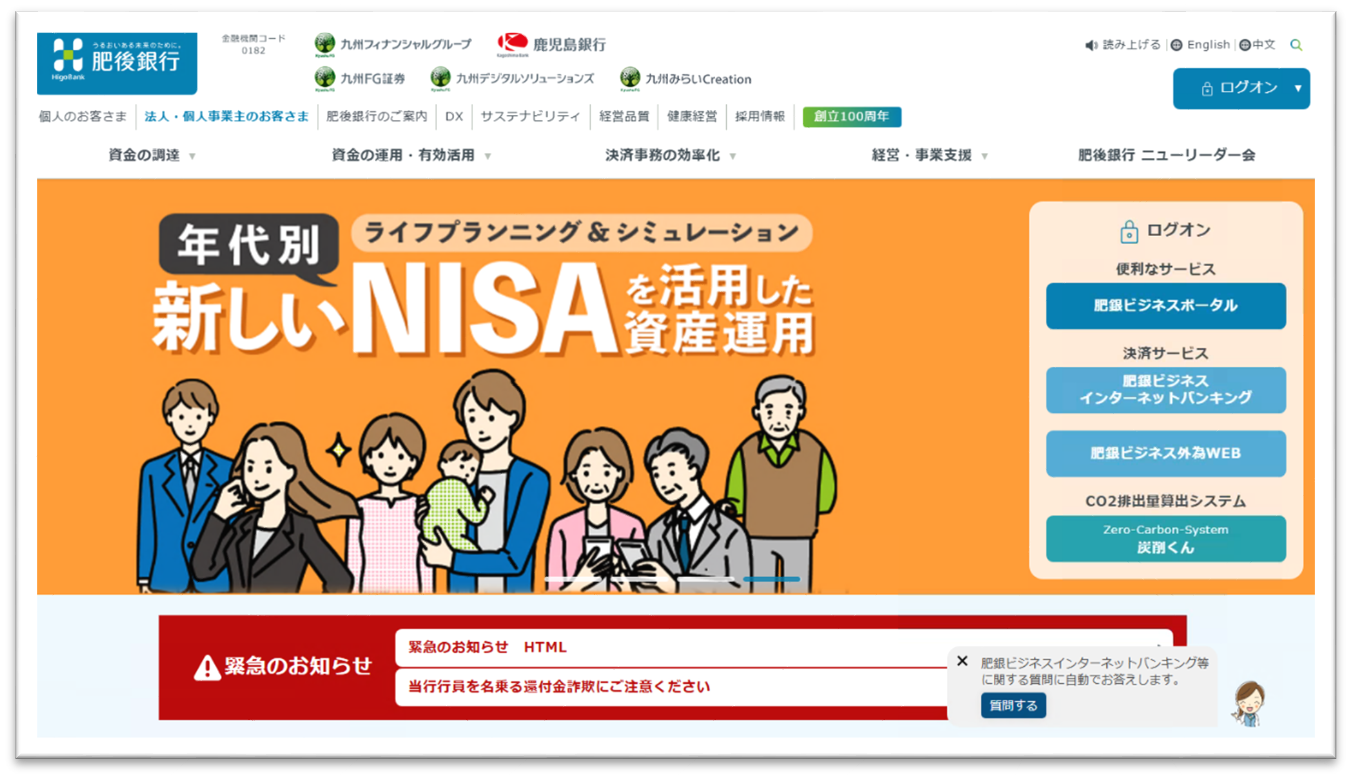Image resolution: width=1351 pixels, height=779 pixels.
Task: Click the 肥銀ビジネスポータル button
Action: click(x=1166, y=306)
